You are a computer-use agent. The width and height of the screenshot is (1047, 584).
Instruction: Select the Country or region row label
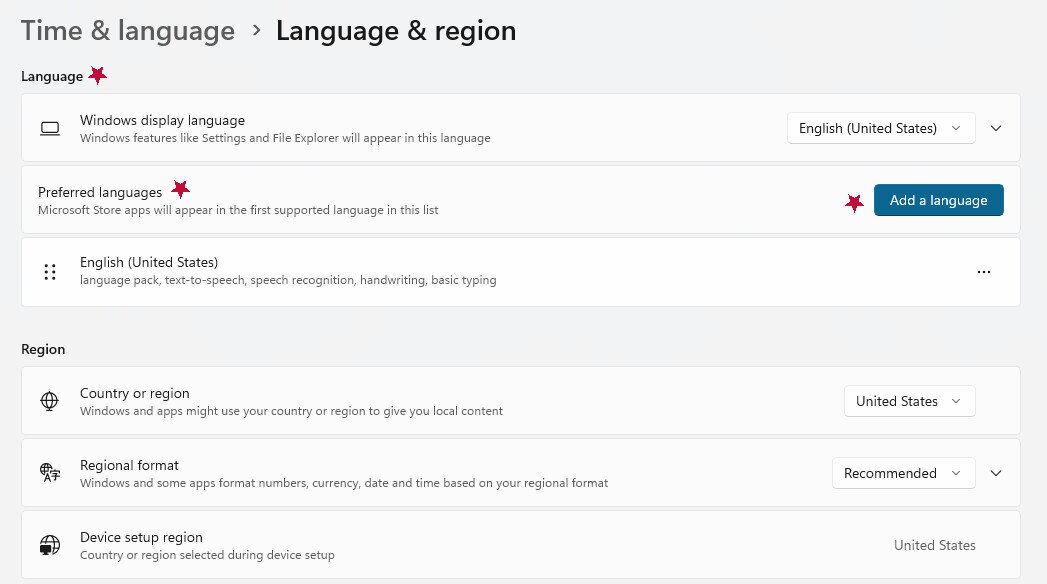(x=135, y=393)
